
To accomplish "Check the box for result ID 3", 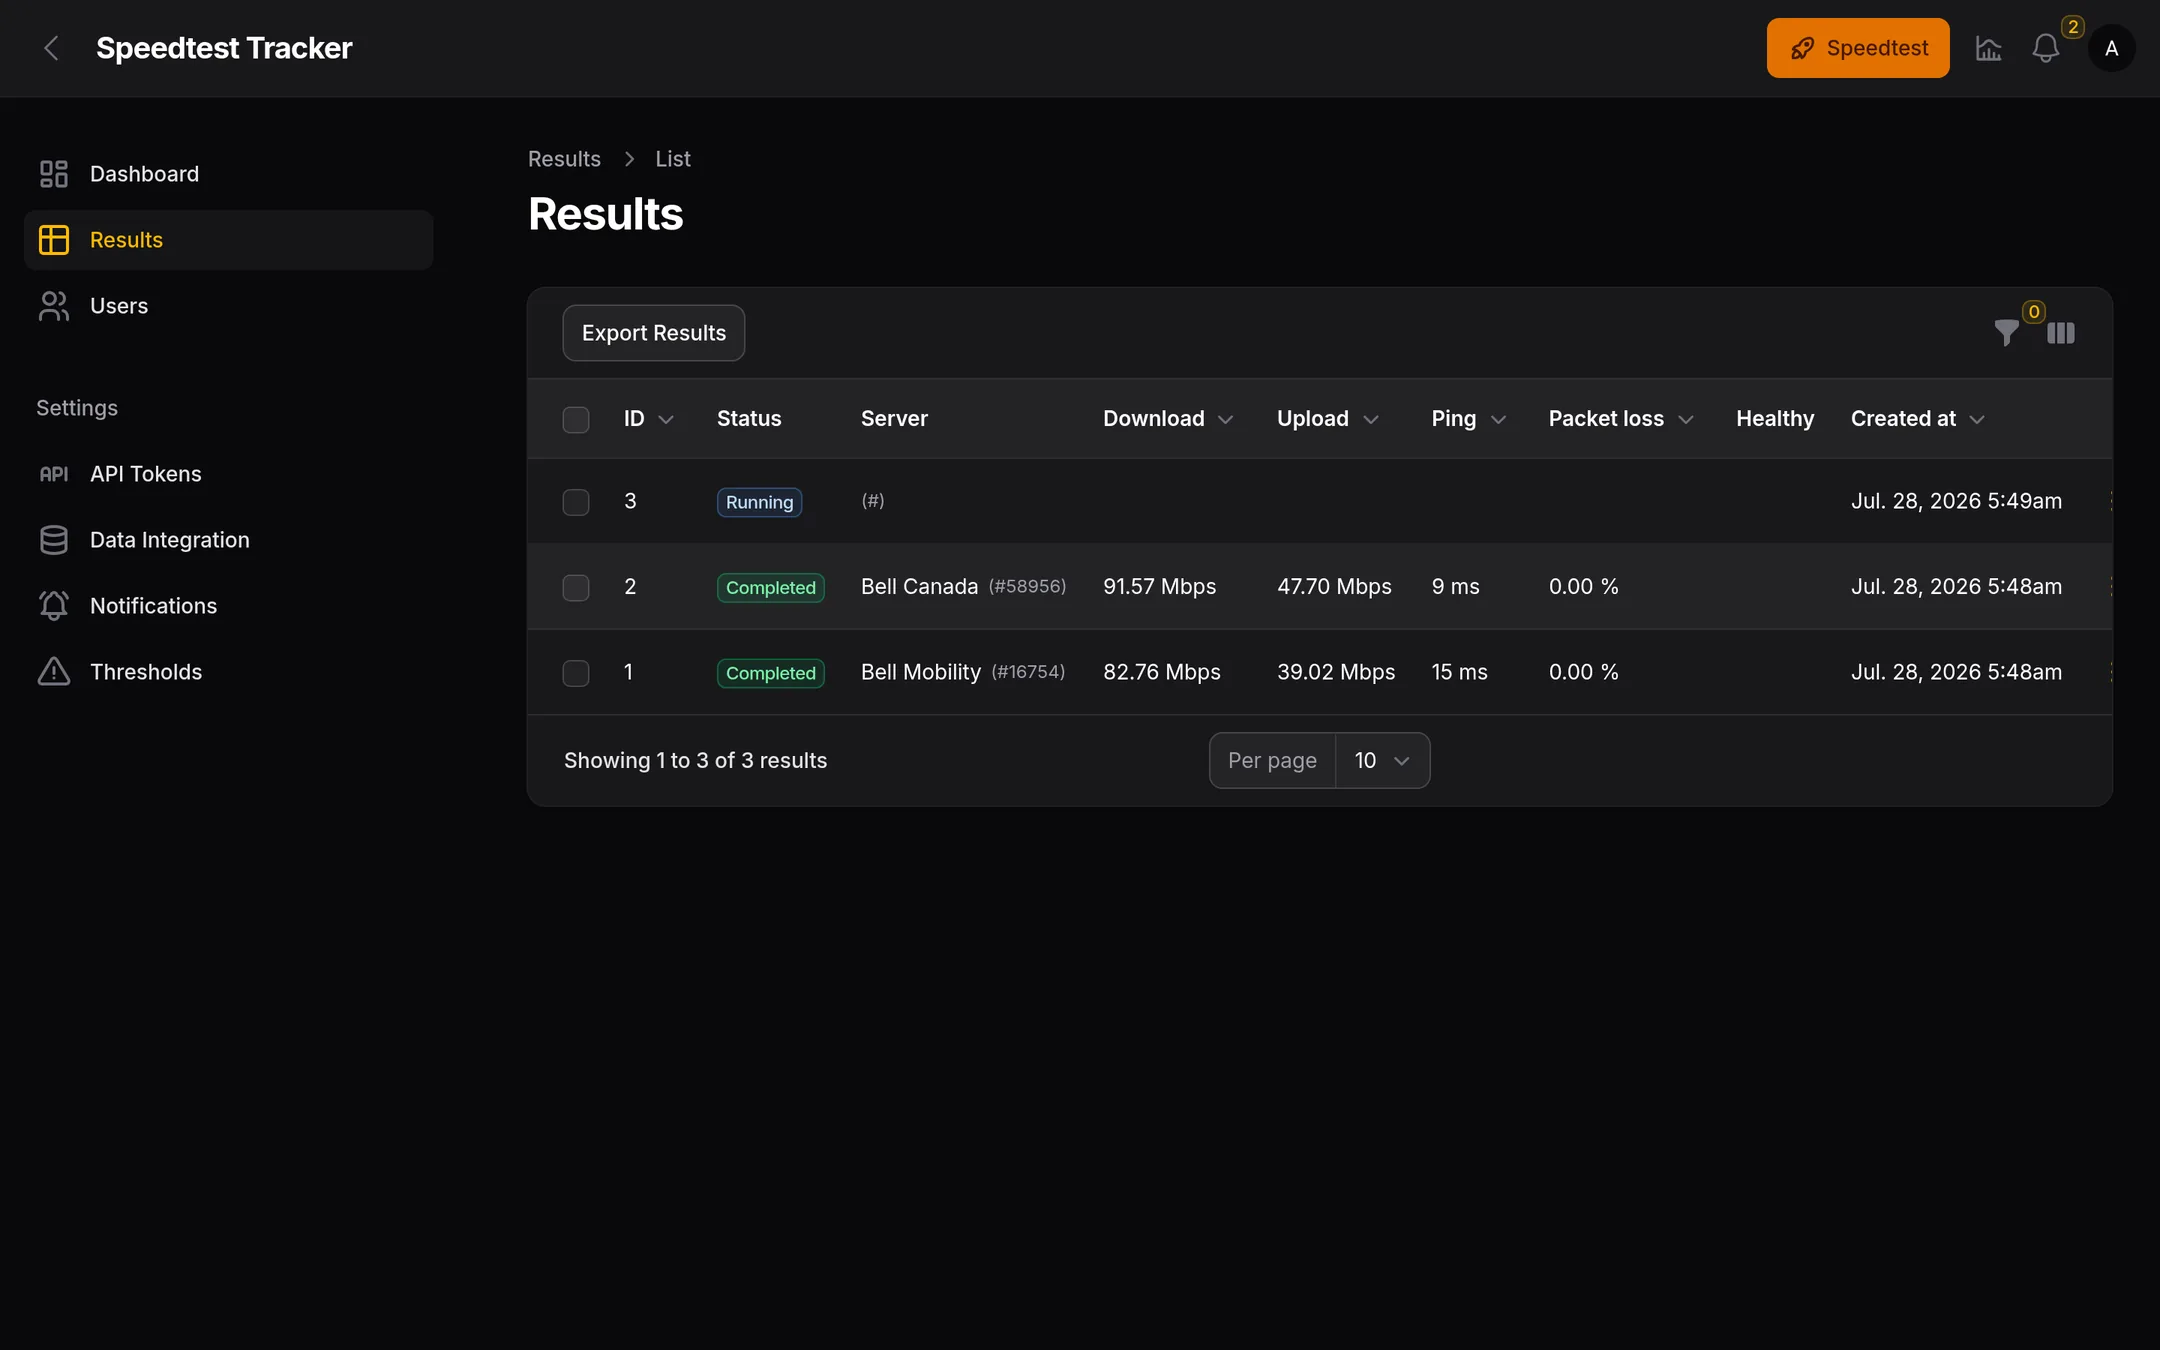I will 576,502.
